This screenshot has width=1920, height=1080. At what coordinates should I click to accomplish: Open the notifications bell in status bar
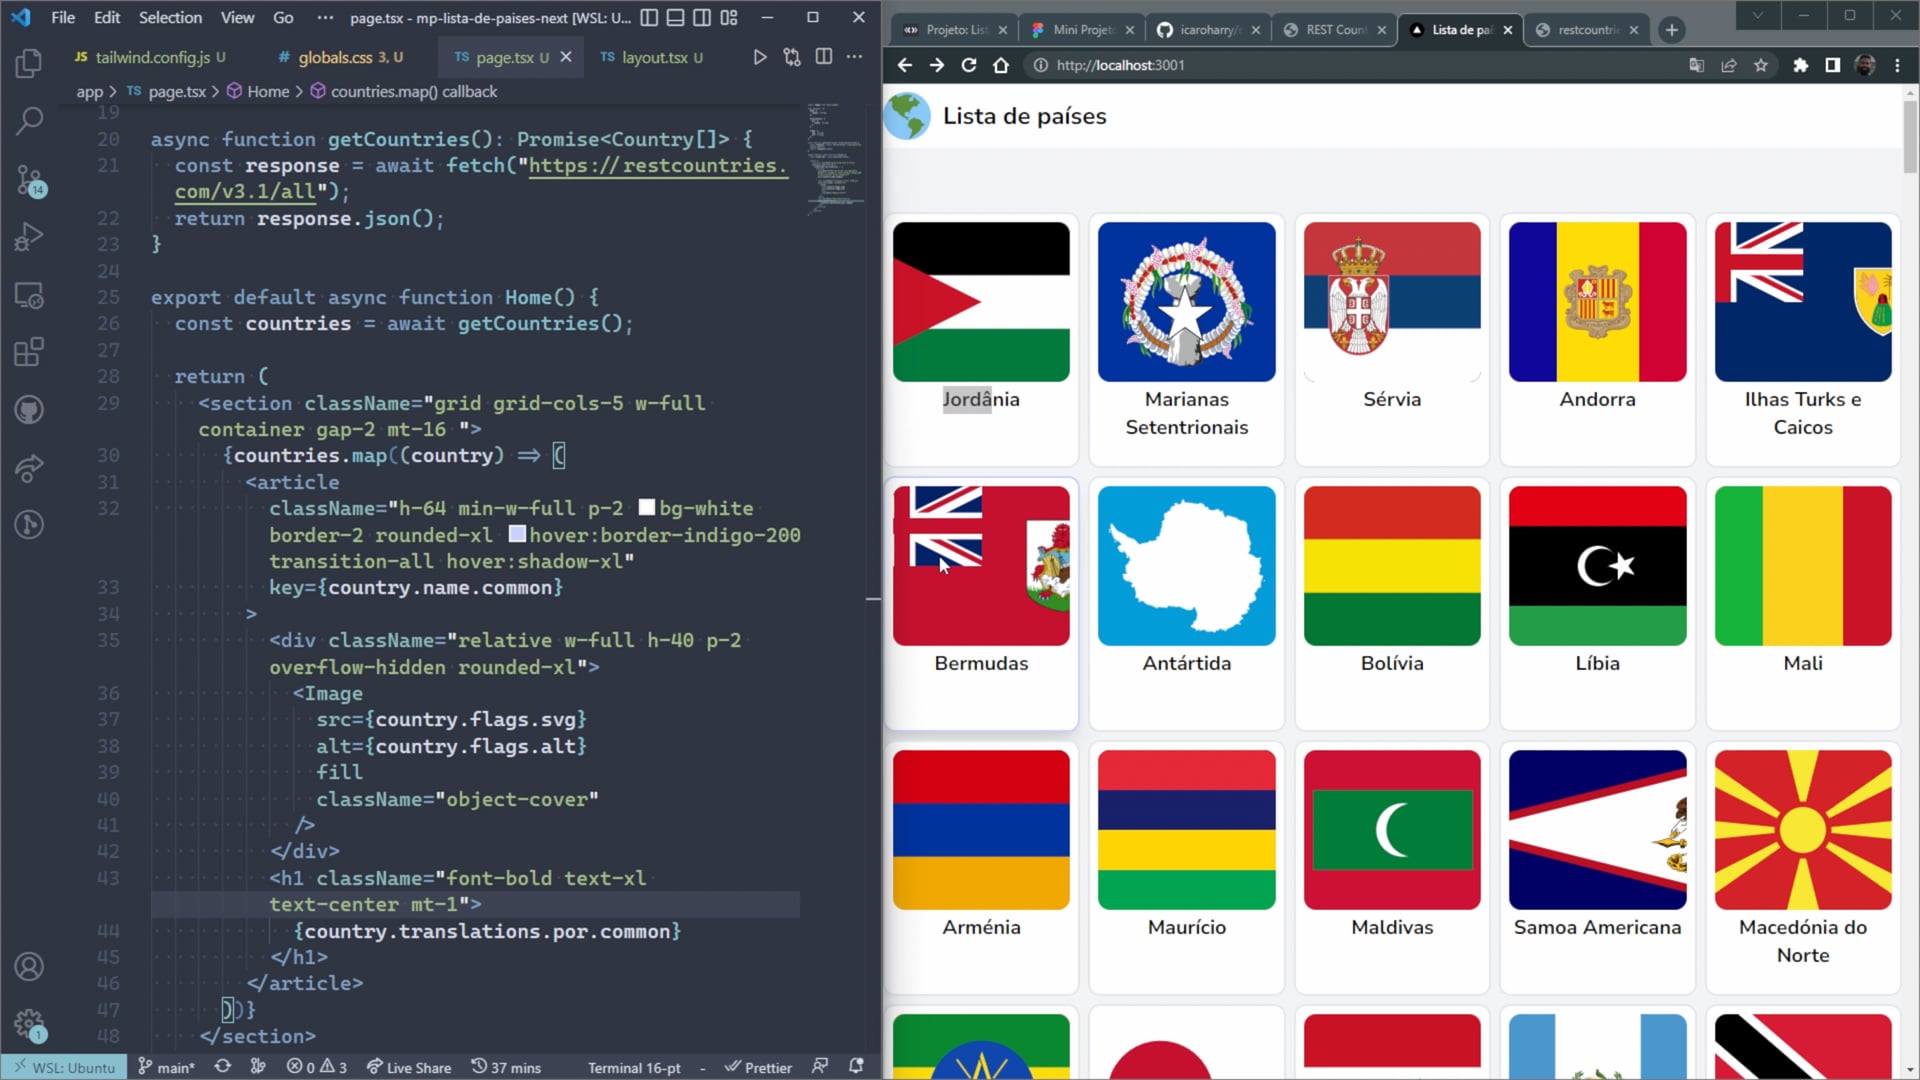[x=856, y=1067]
